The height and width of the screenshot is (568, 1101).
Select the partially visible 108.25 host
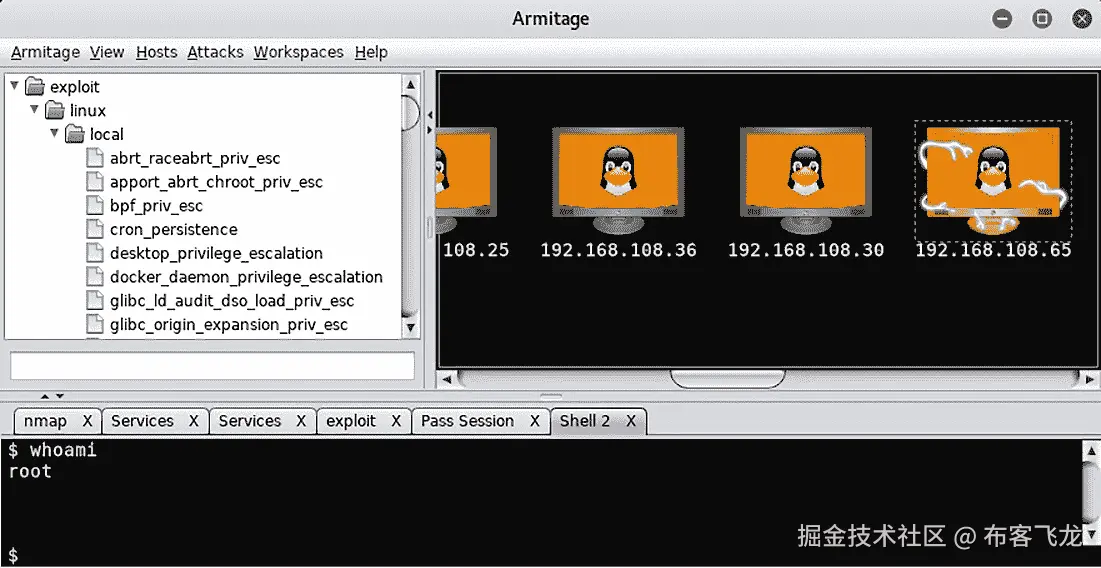coord(467,180)
